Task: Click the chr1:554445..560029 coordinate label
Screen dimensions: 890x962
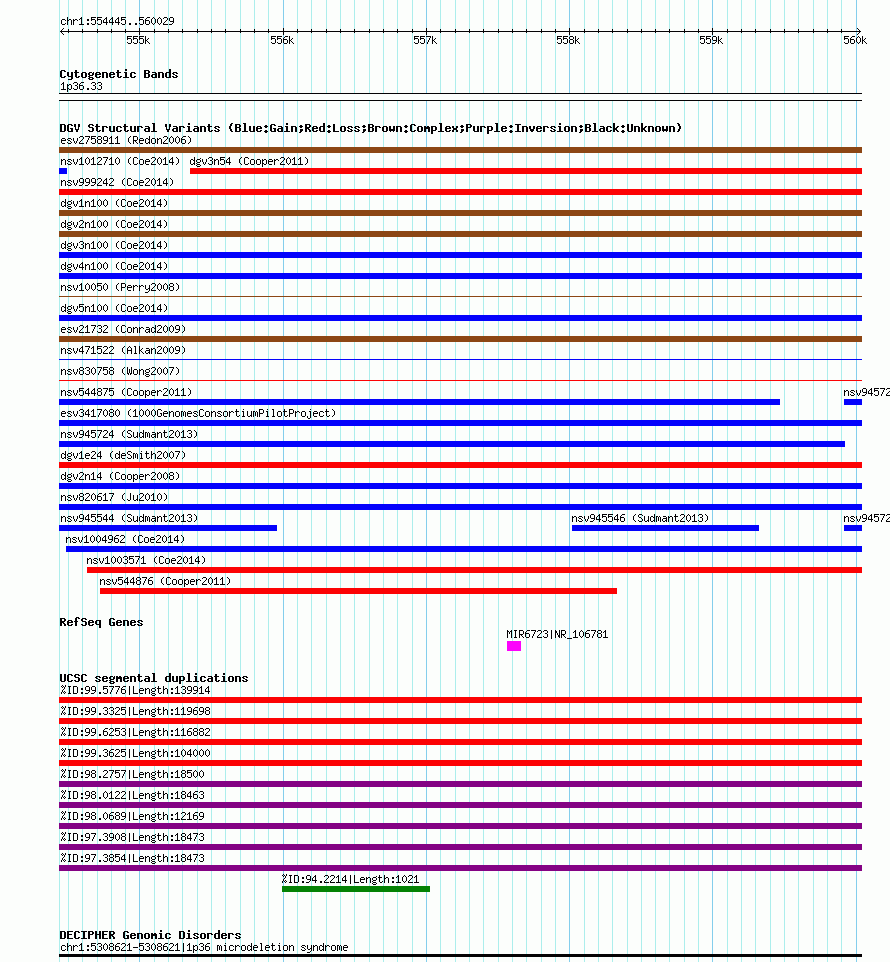Action: 117,21
